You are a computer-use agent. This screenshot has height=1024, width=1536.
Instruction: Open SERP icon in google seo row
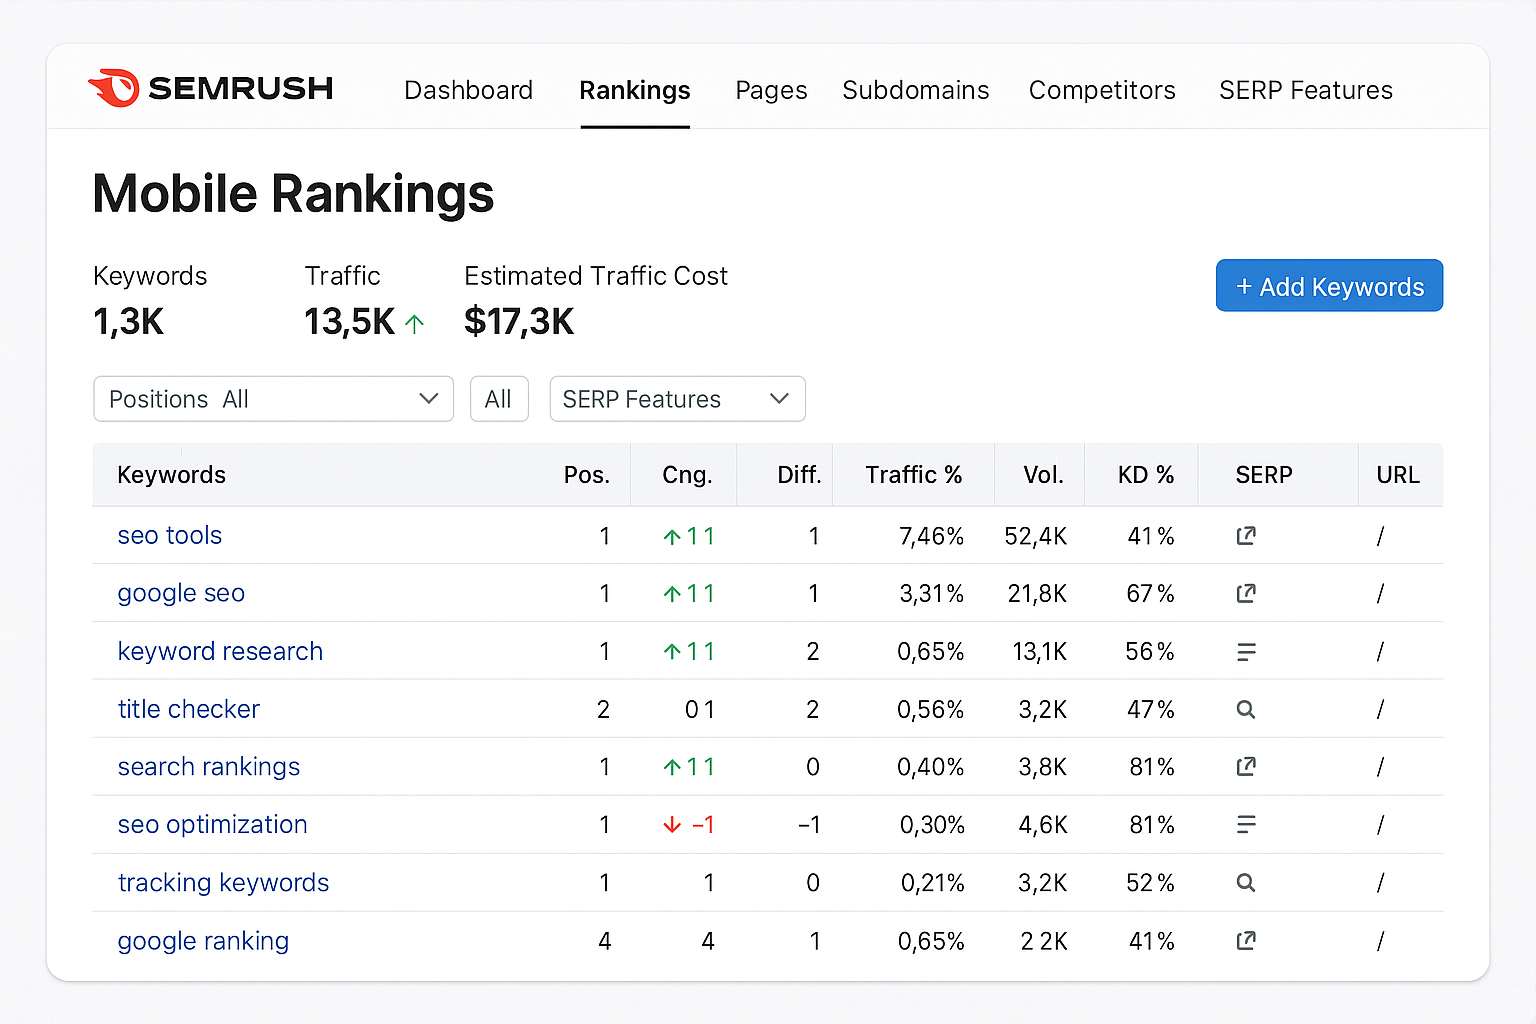pyautogui.click(x=1246, y=594)
